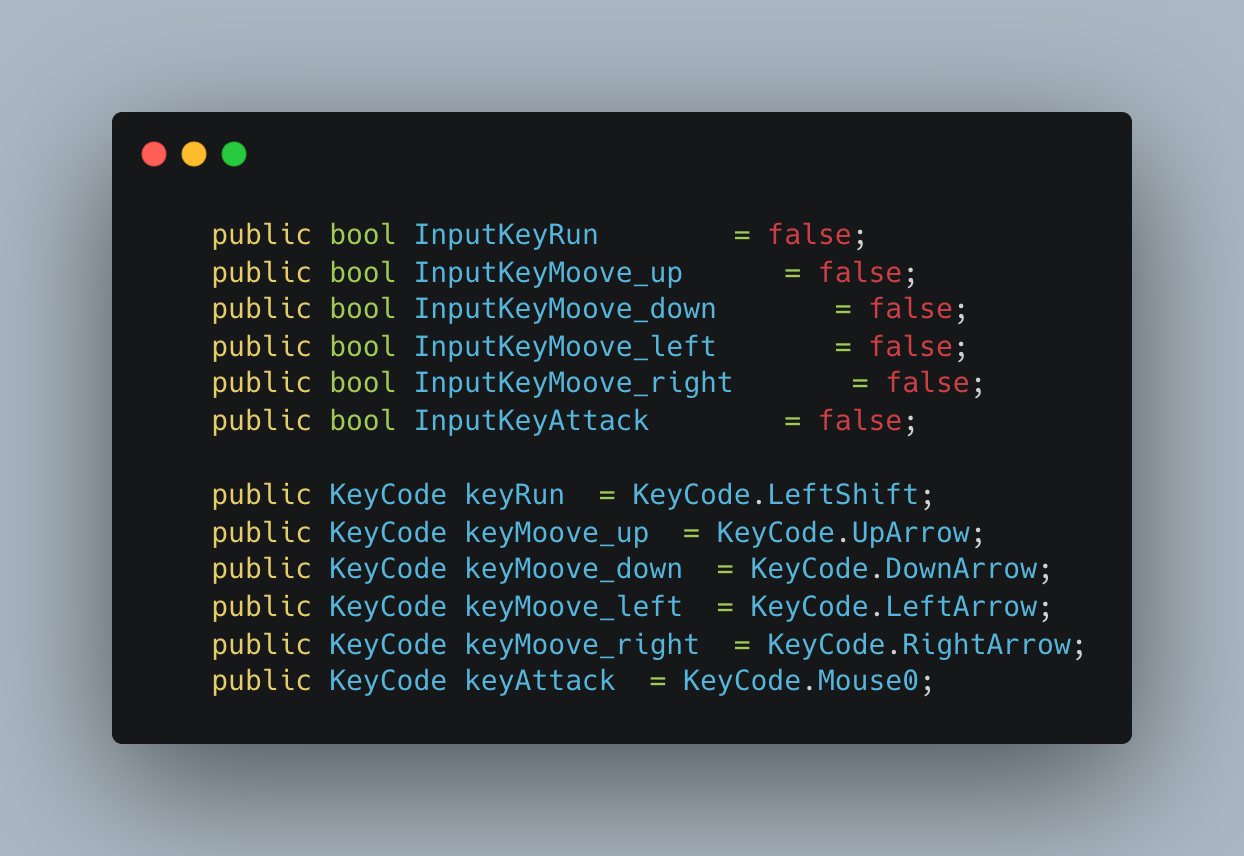Image resolution: width=1244 pixels, height=856 pixels.
Task: Click the LeftArrow key code value
Action: [961, 606]
